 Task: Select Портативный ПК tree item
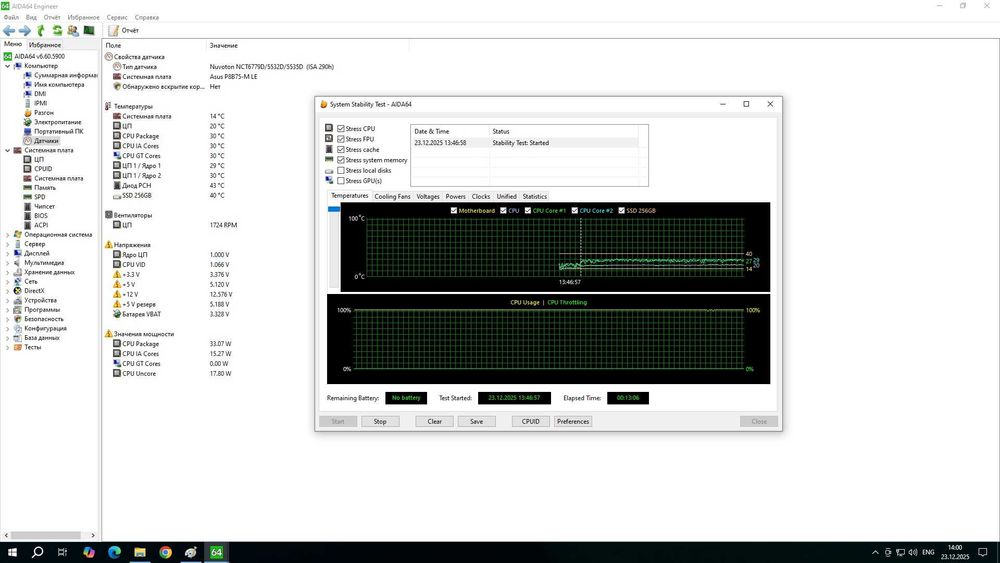coord(58,131)
